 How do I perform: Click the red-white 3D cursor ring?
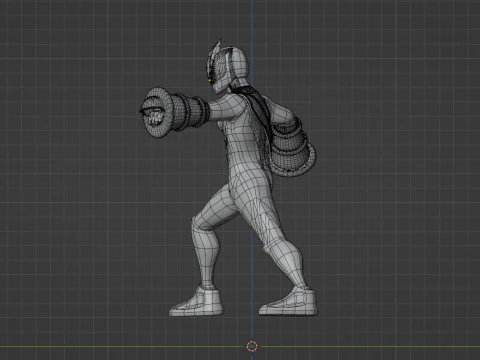[x=252, y=346]
